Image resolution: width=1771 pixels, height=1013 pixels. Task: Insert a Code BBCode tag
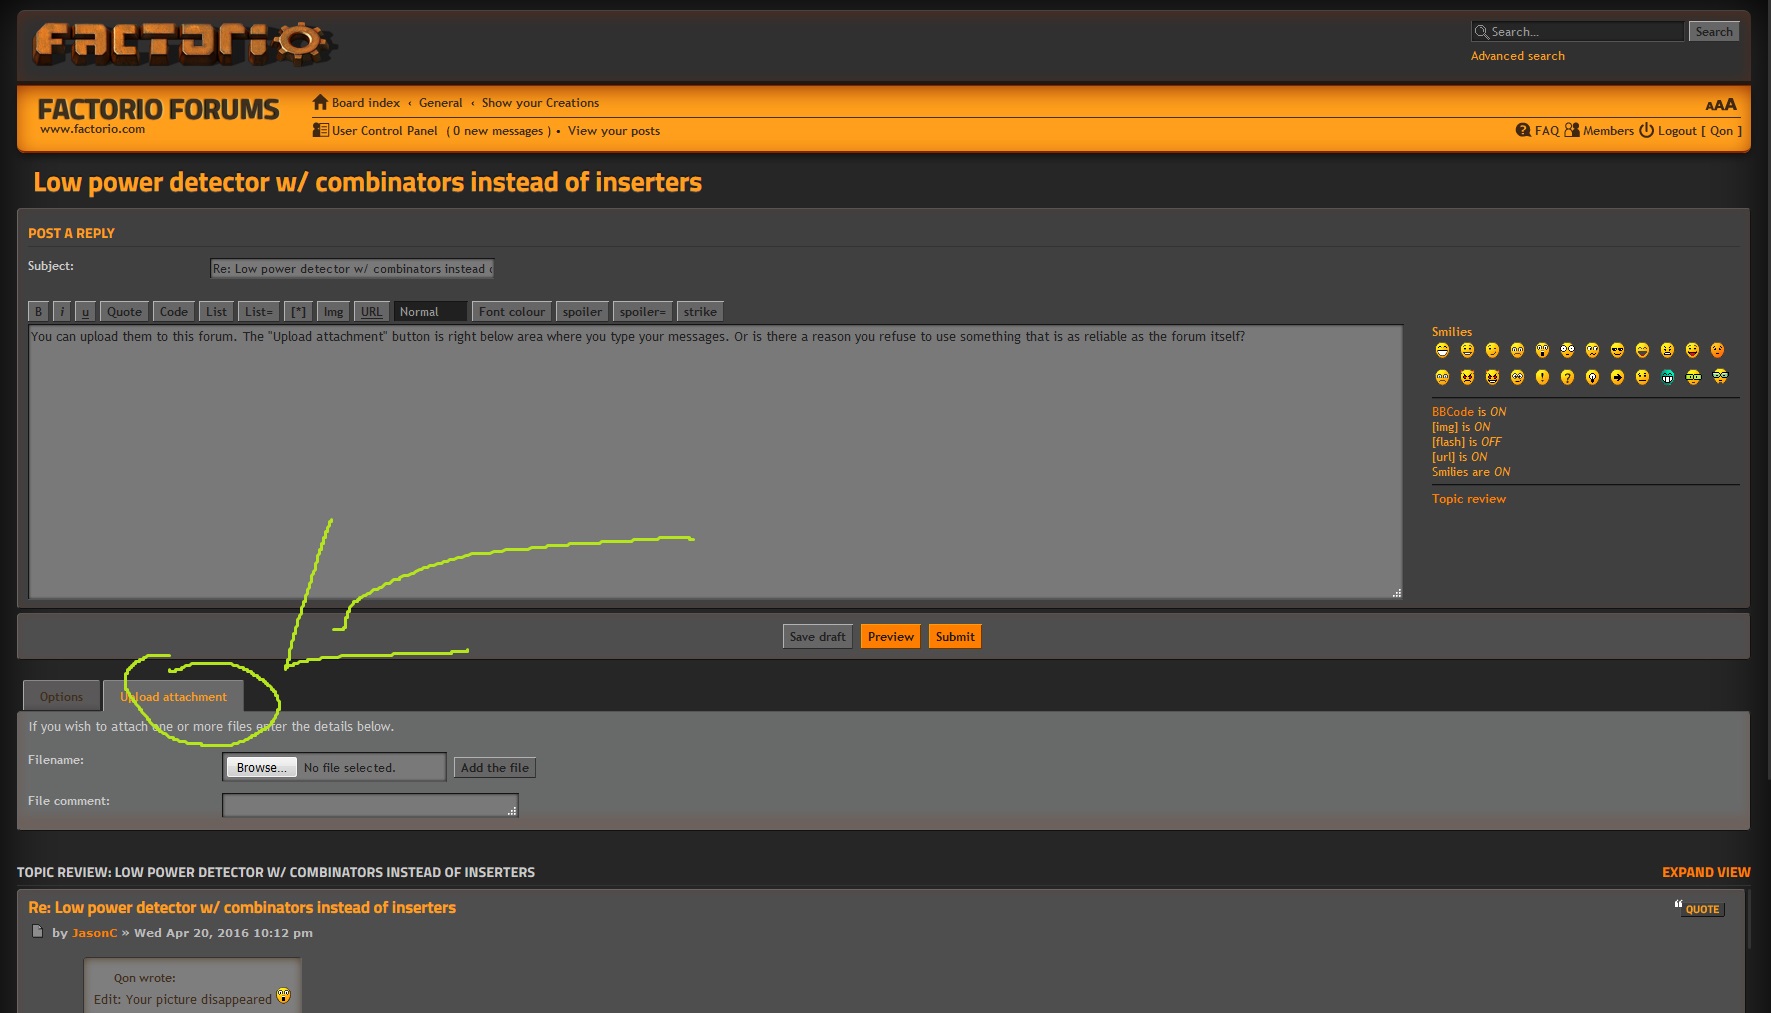174,312
